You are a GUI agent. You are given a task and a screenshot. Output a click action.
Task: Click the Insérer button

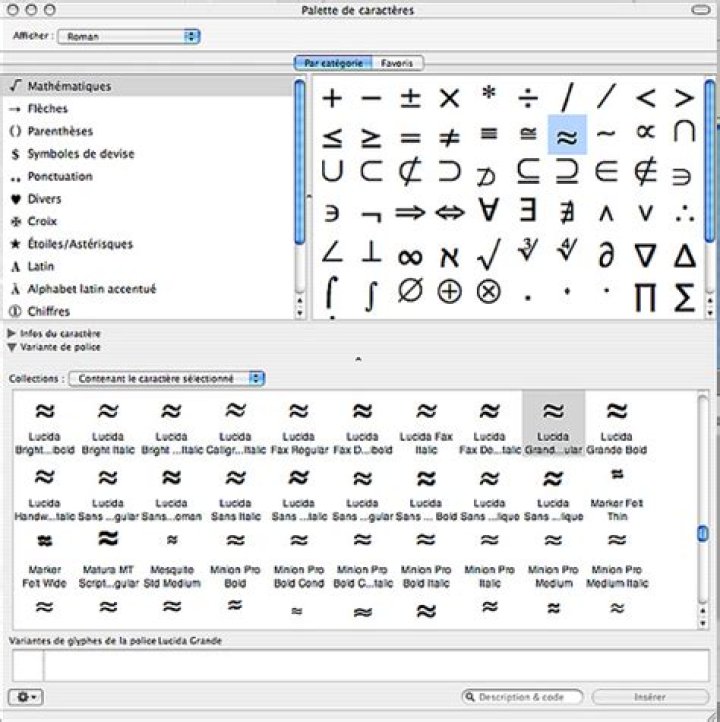pyautogui.click(x=650, y=697)
